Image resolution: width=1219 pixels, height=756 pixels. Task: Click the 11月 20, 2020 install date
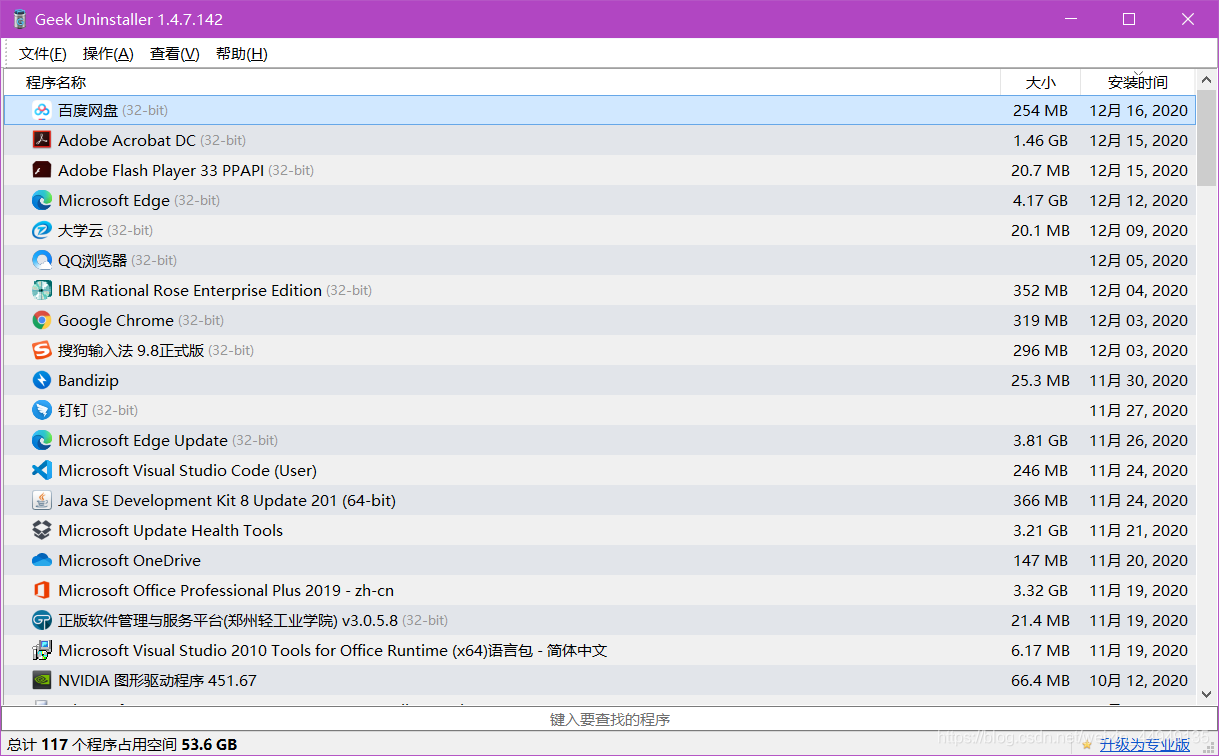[1138, 560]
